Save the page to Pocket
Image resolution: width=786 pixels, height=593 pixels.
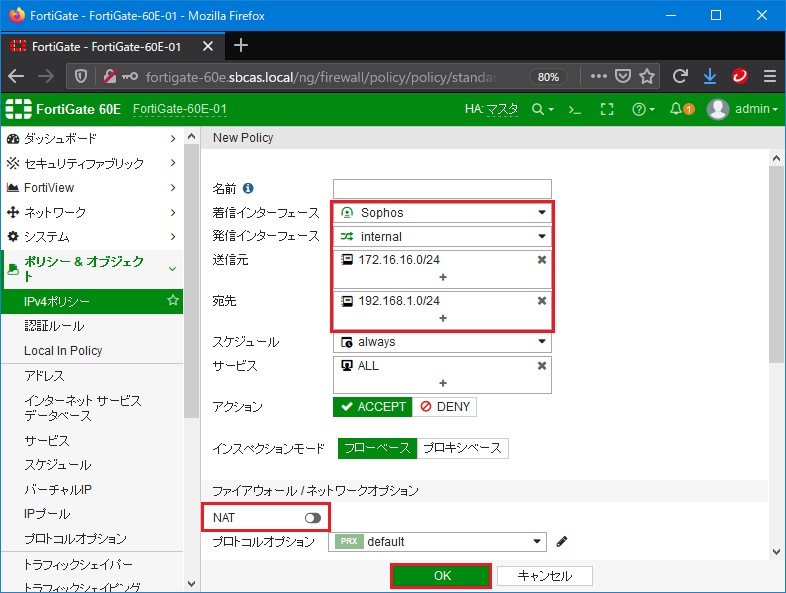[x=623, y=76]
